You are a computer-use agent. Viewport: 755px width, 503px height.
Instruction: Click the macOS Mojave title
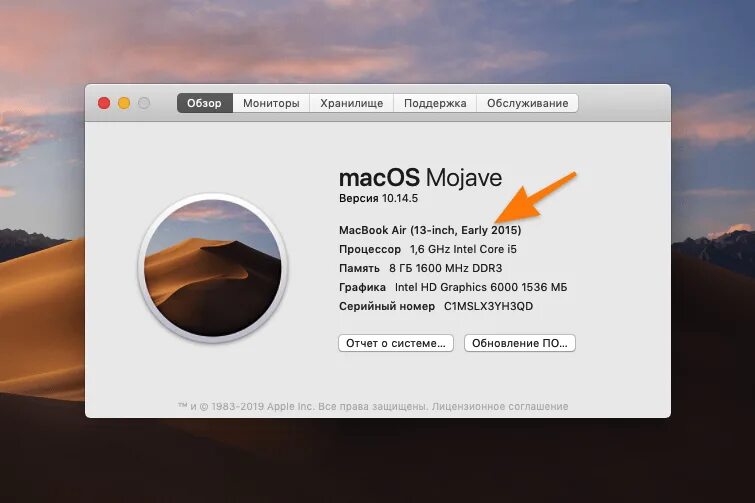[x=420, y=178]
